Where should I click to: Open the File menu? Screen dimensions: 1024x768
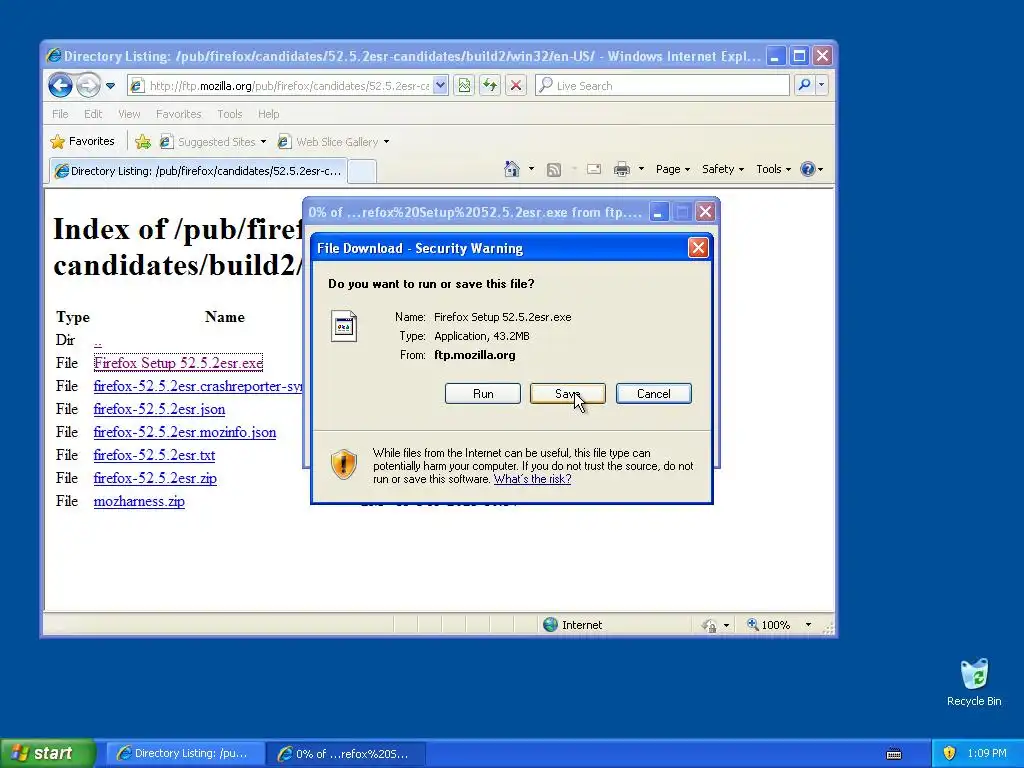pyautogui.click(x=60, y=114)
